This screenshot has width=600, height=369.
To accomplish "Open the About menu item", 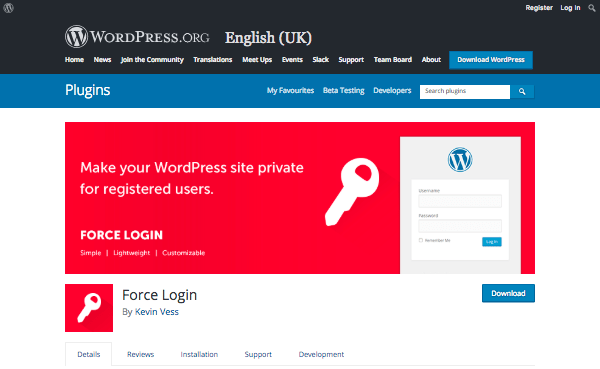I will tap(431, 60).
